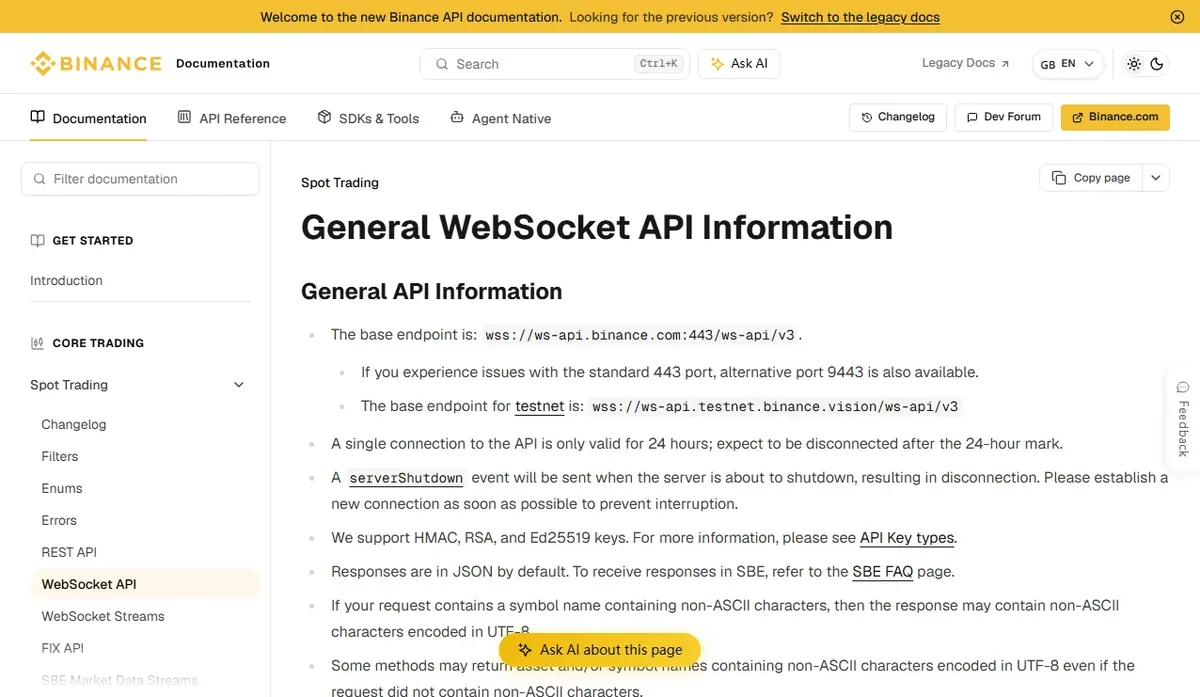Click the Feedback speech bubble icon
Viewport: 1200px width, 697px height.
pos(1183,386)
